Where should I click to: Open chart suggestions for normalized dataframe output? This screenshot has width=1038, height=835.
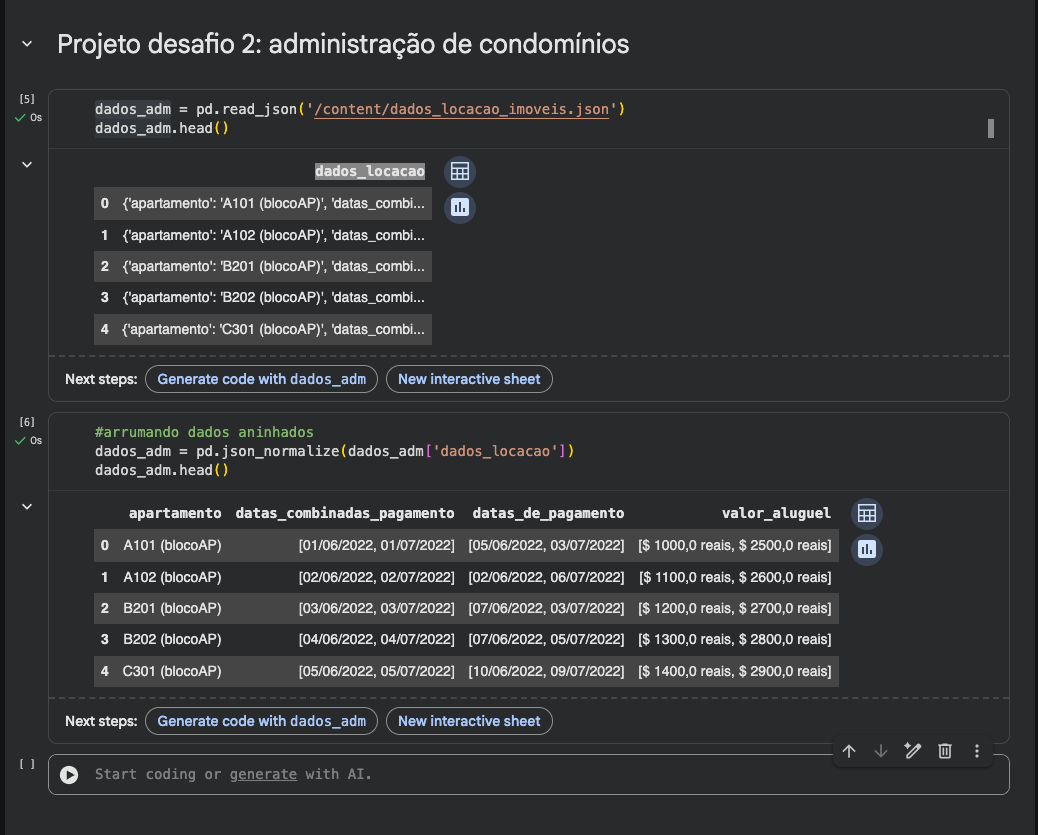[866, 549]
